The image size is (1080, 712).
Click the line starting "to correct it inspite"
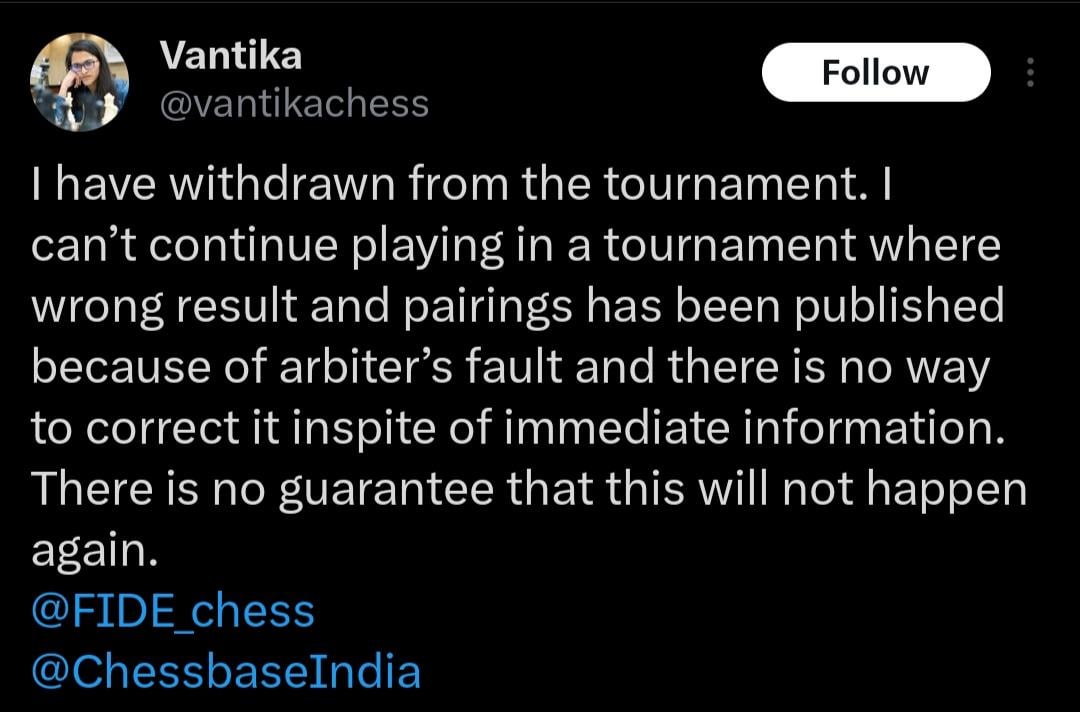coord(516,428)
